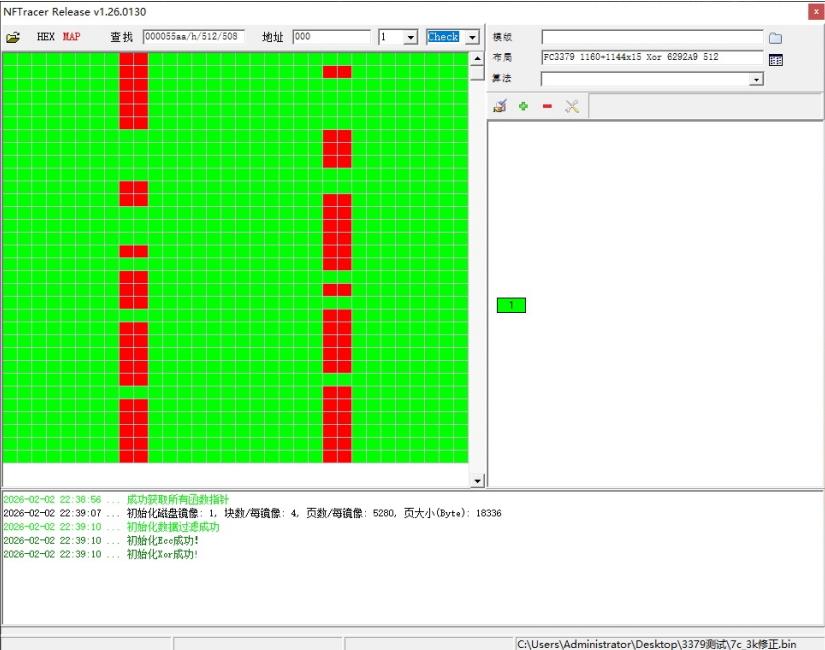This screenshot has width=825, height=650.
Task: Click the green cell in the map's top-left corner
Action: (10, 58)
